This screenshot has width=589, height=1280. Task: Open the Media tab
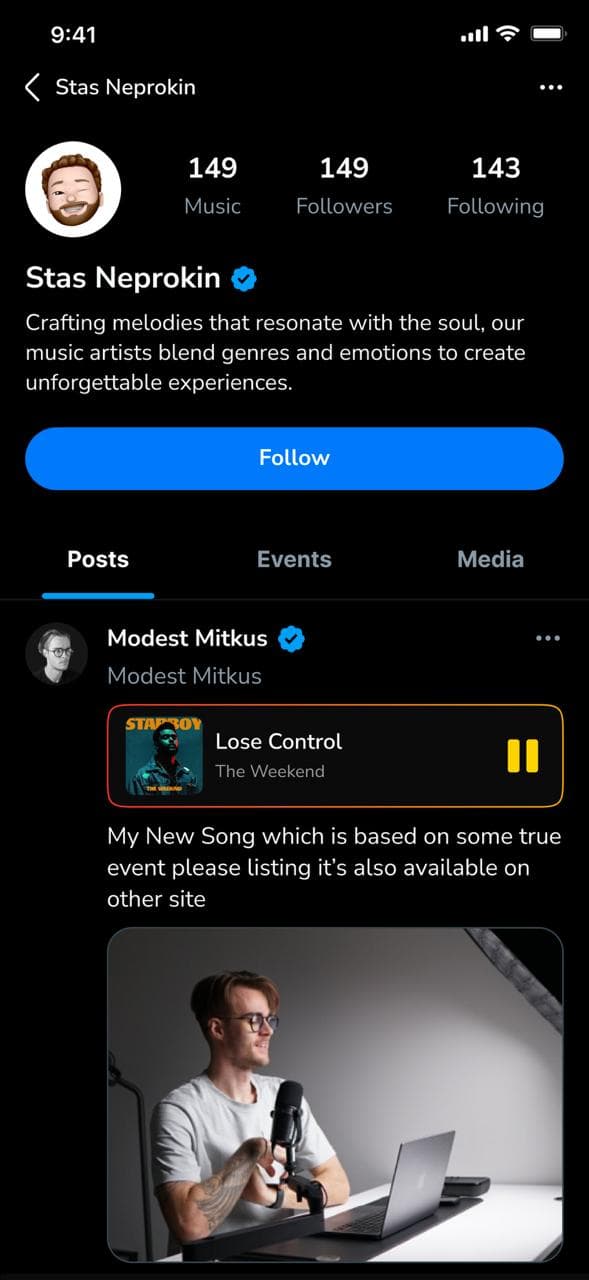click(490, 559)
